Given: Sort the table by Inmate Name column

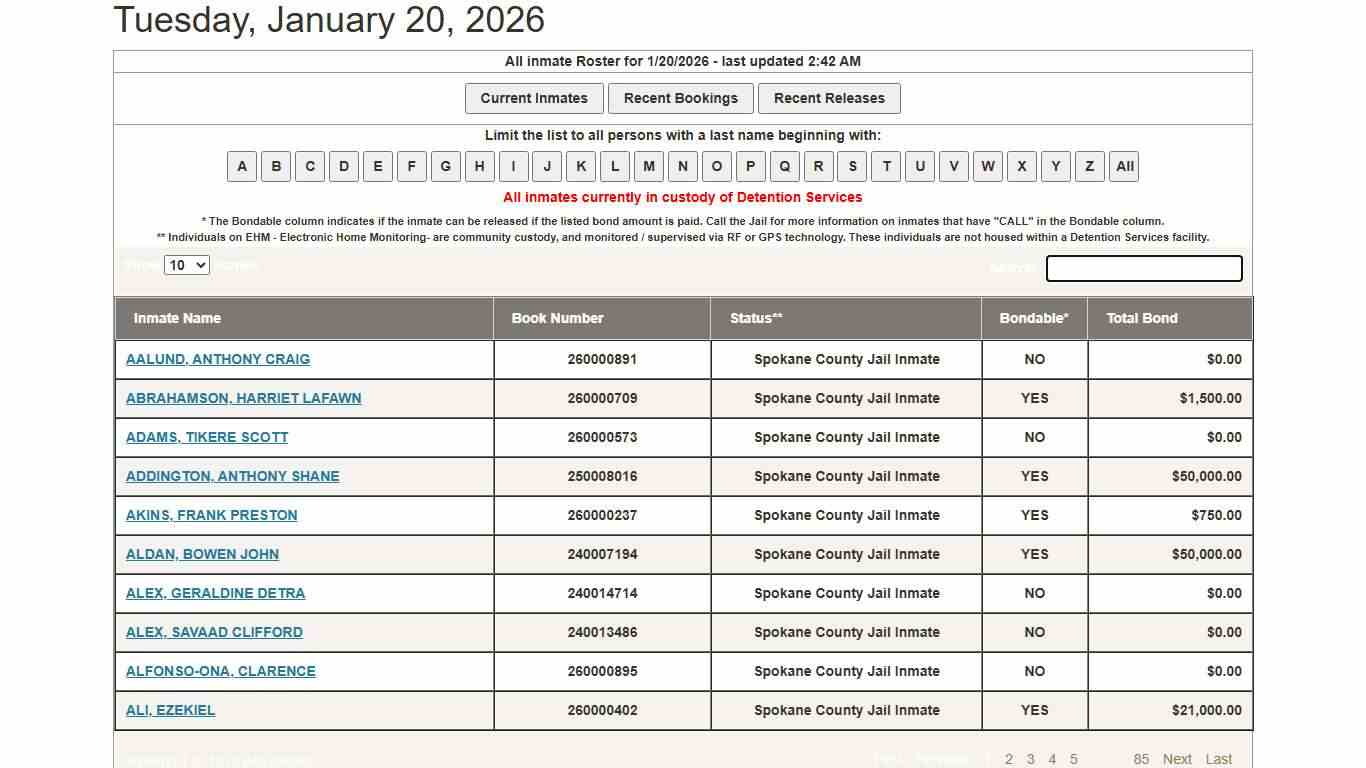Looking at the screenshot, I should coord(177,318).
